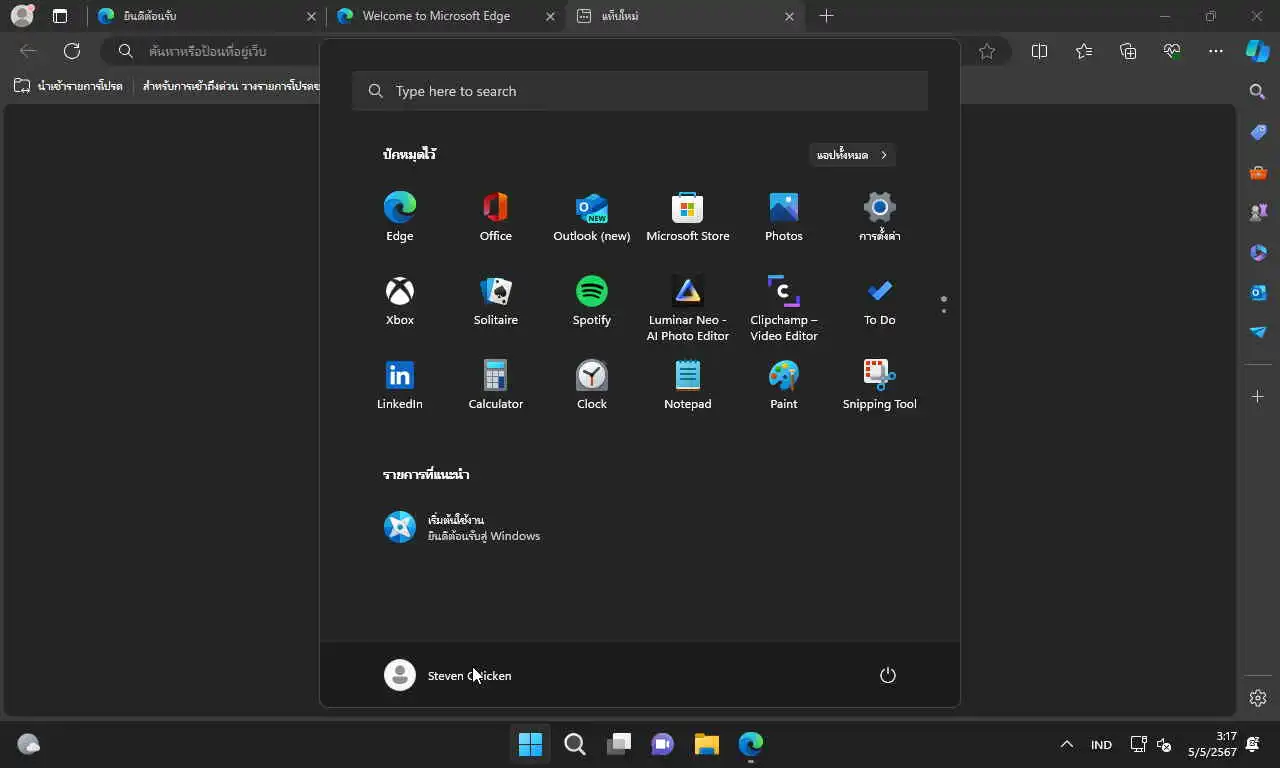Switch to the first Edge tab
Image resolution: width=1280 pixels, height=768 pixels.
[208, 16]
